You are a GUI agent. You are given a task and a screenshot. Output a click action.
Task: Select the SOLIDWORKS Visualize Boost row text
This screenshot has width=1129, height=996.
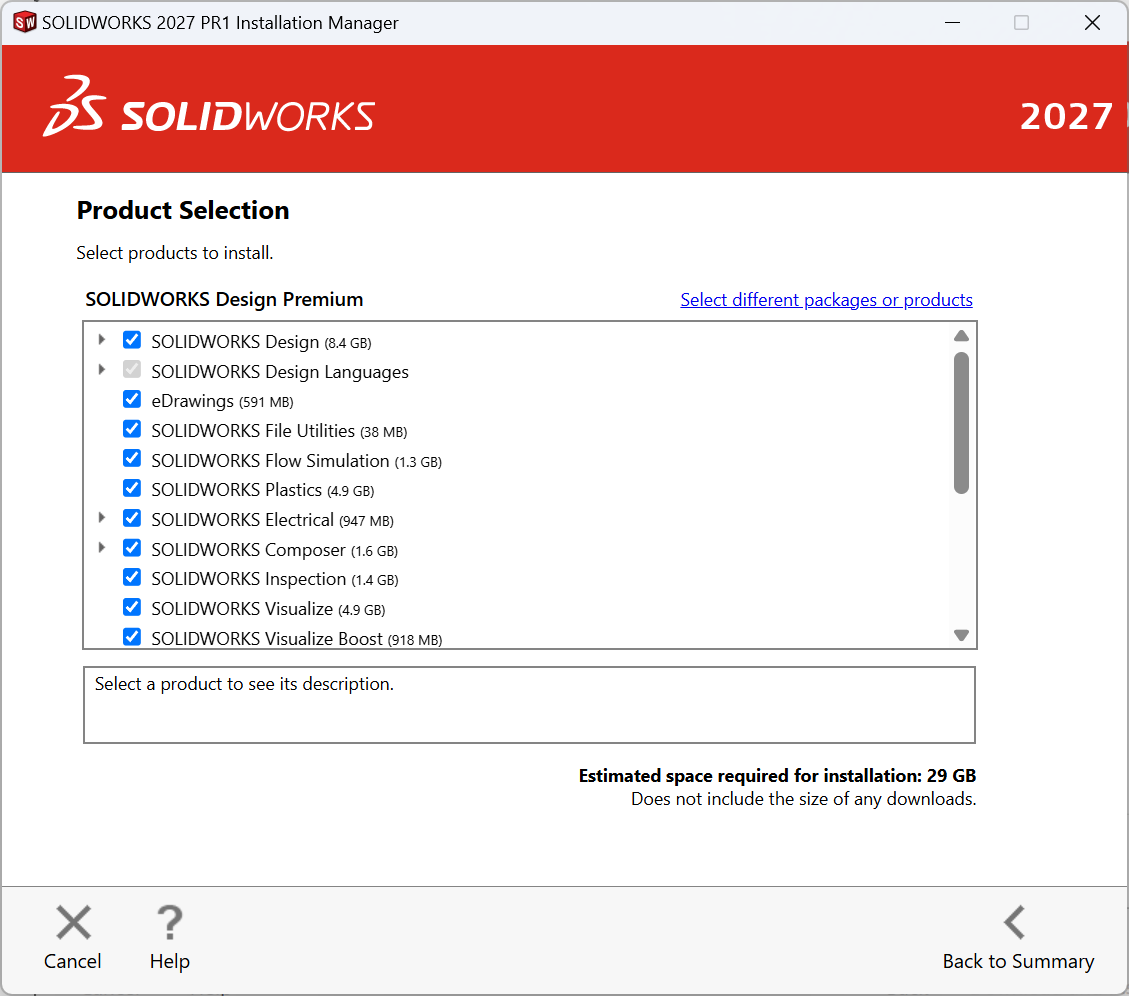[x=297, y=639]
